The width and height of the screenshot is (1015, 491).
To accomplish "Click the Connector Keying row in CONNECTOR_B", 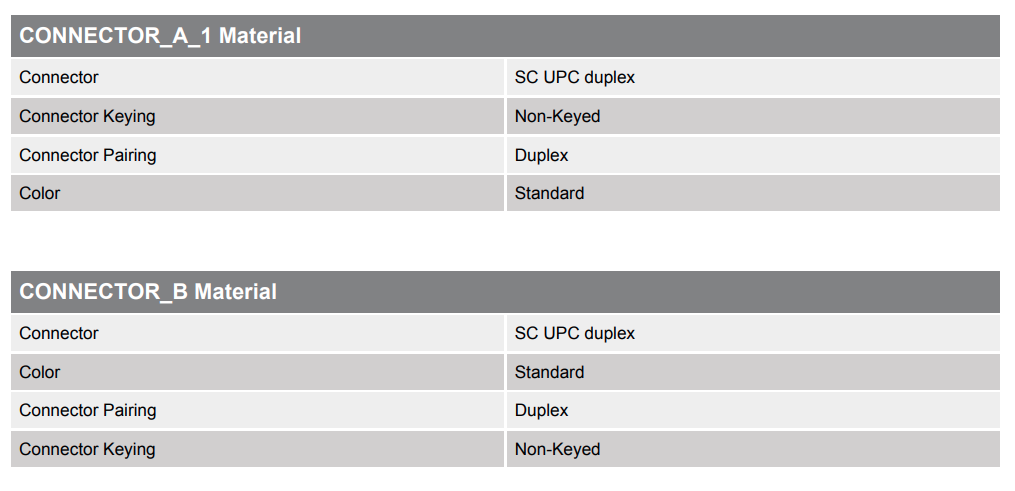I will click(505, 449).
